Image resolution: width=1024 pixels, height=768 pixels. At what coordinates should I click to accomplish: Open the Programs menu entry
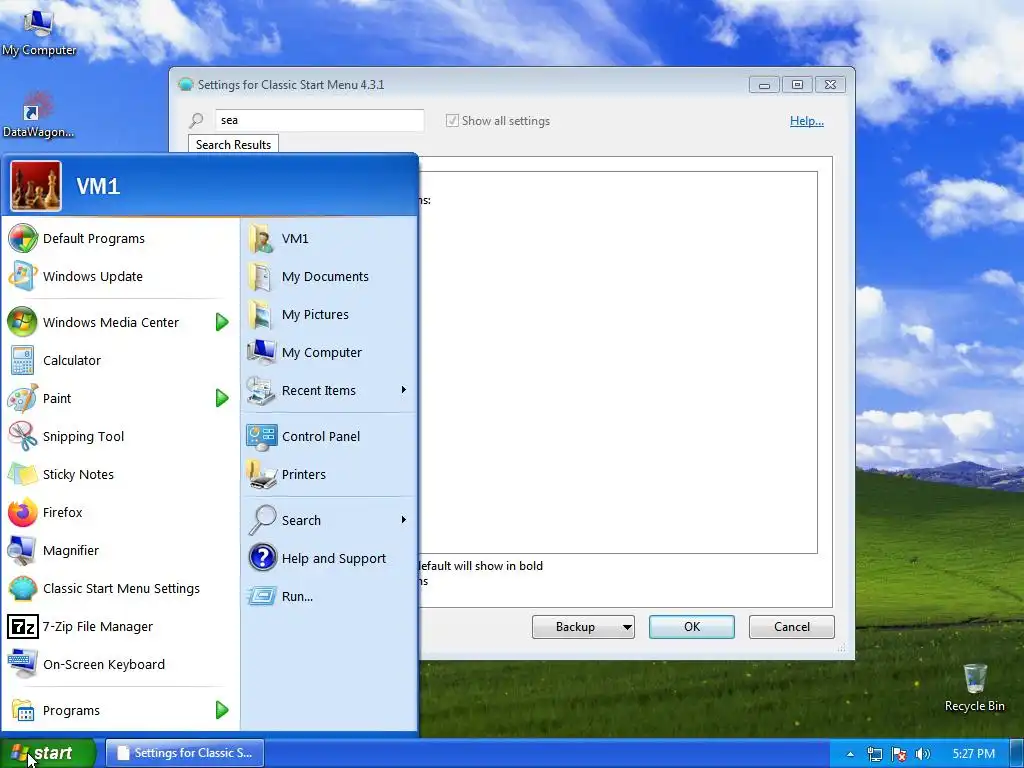(x=120, y=710)
